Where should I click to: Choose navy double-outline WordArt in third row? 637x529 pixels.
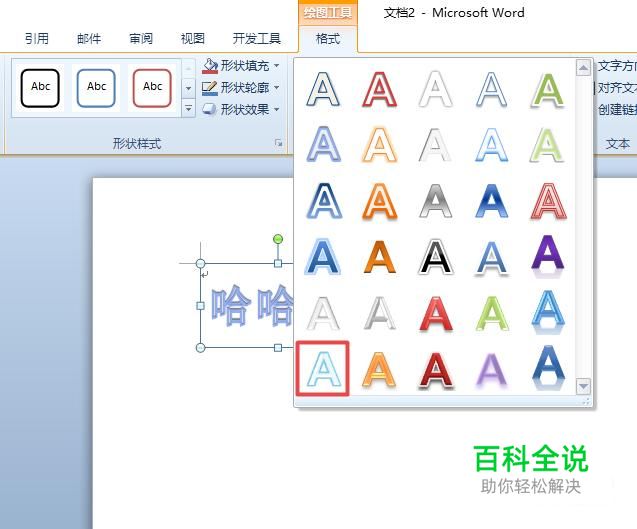pyautogui.click(x=324, y=200)
